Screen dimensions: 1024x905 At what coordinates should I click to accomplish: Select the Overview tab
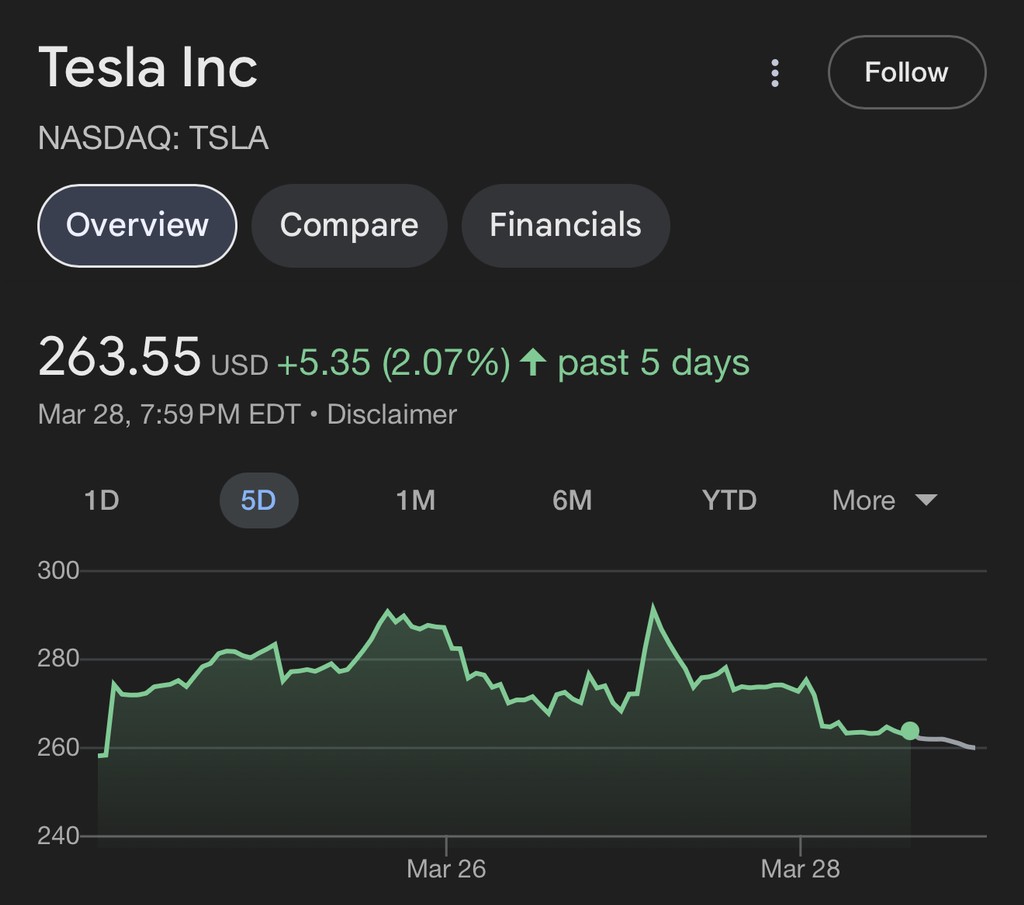(x=137, y=225)
